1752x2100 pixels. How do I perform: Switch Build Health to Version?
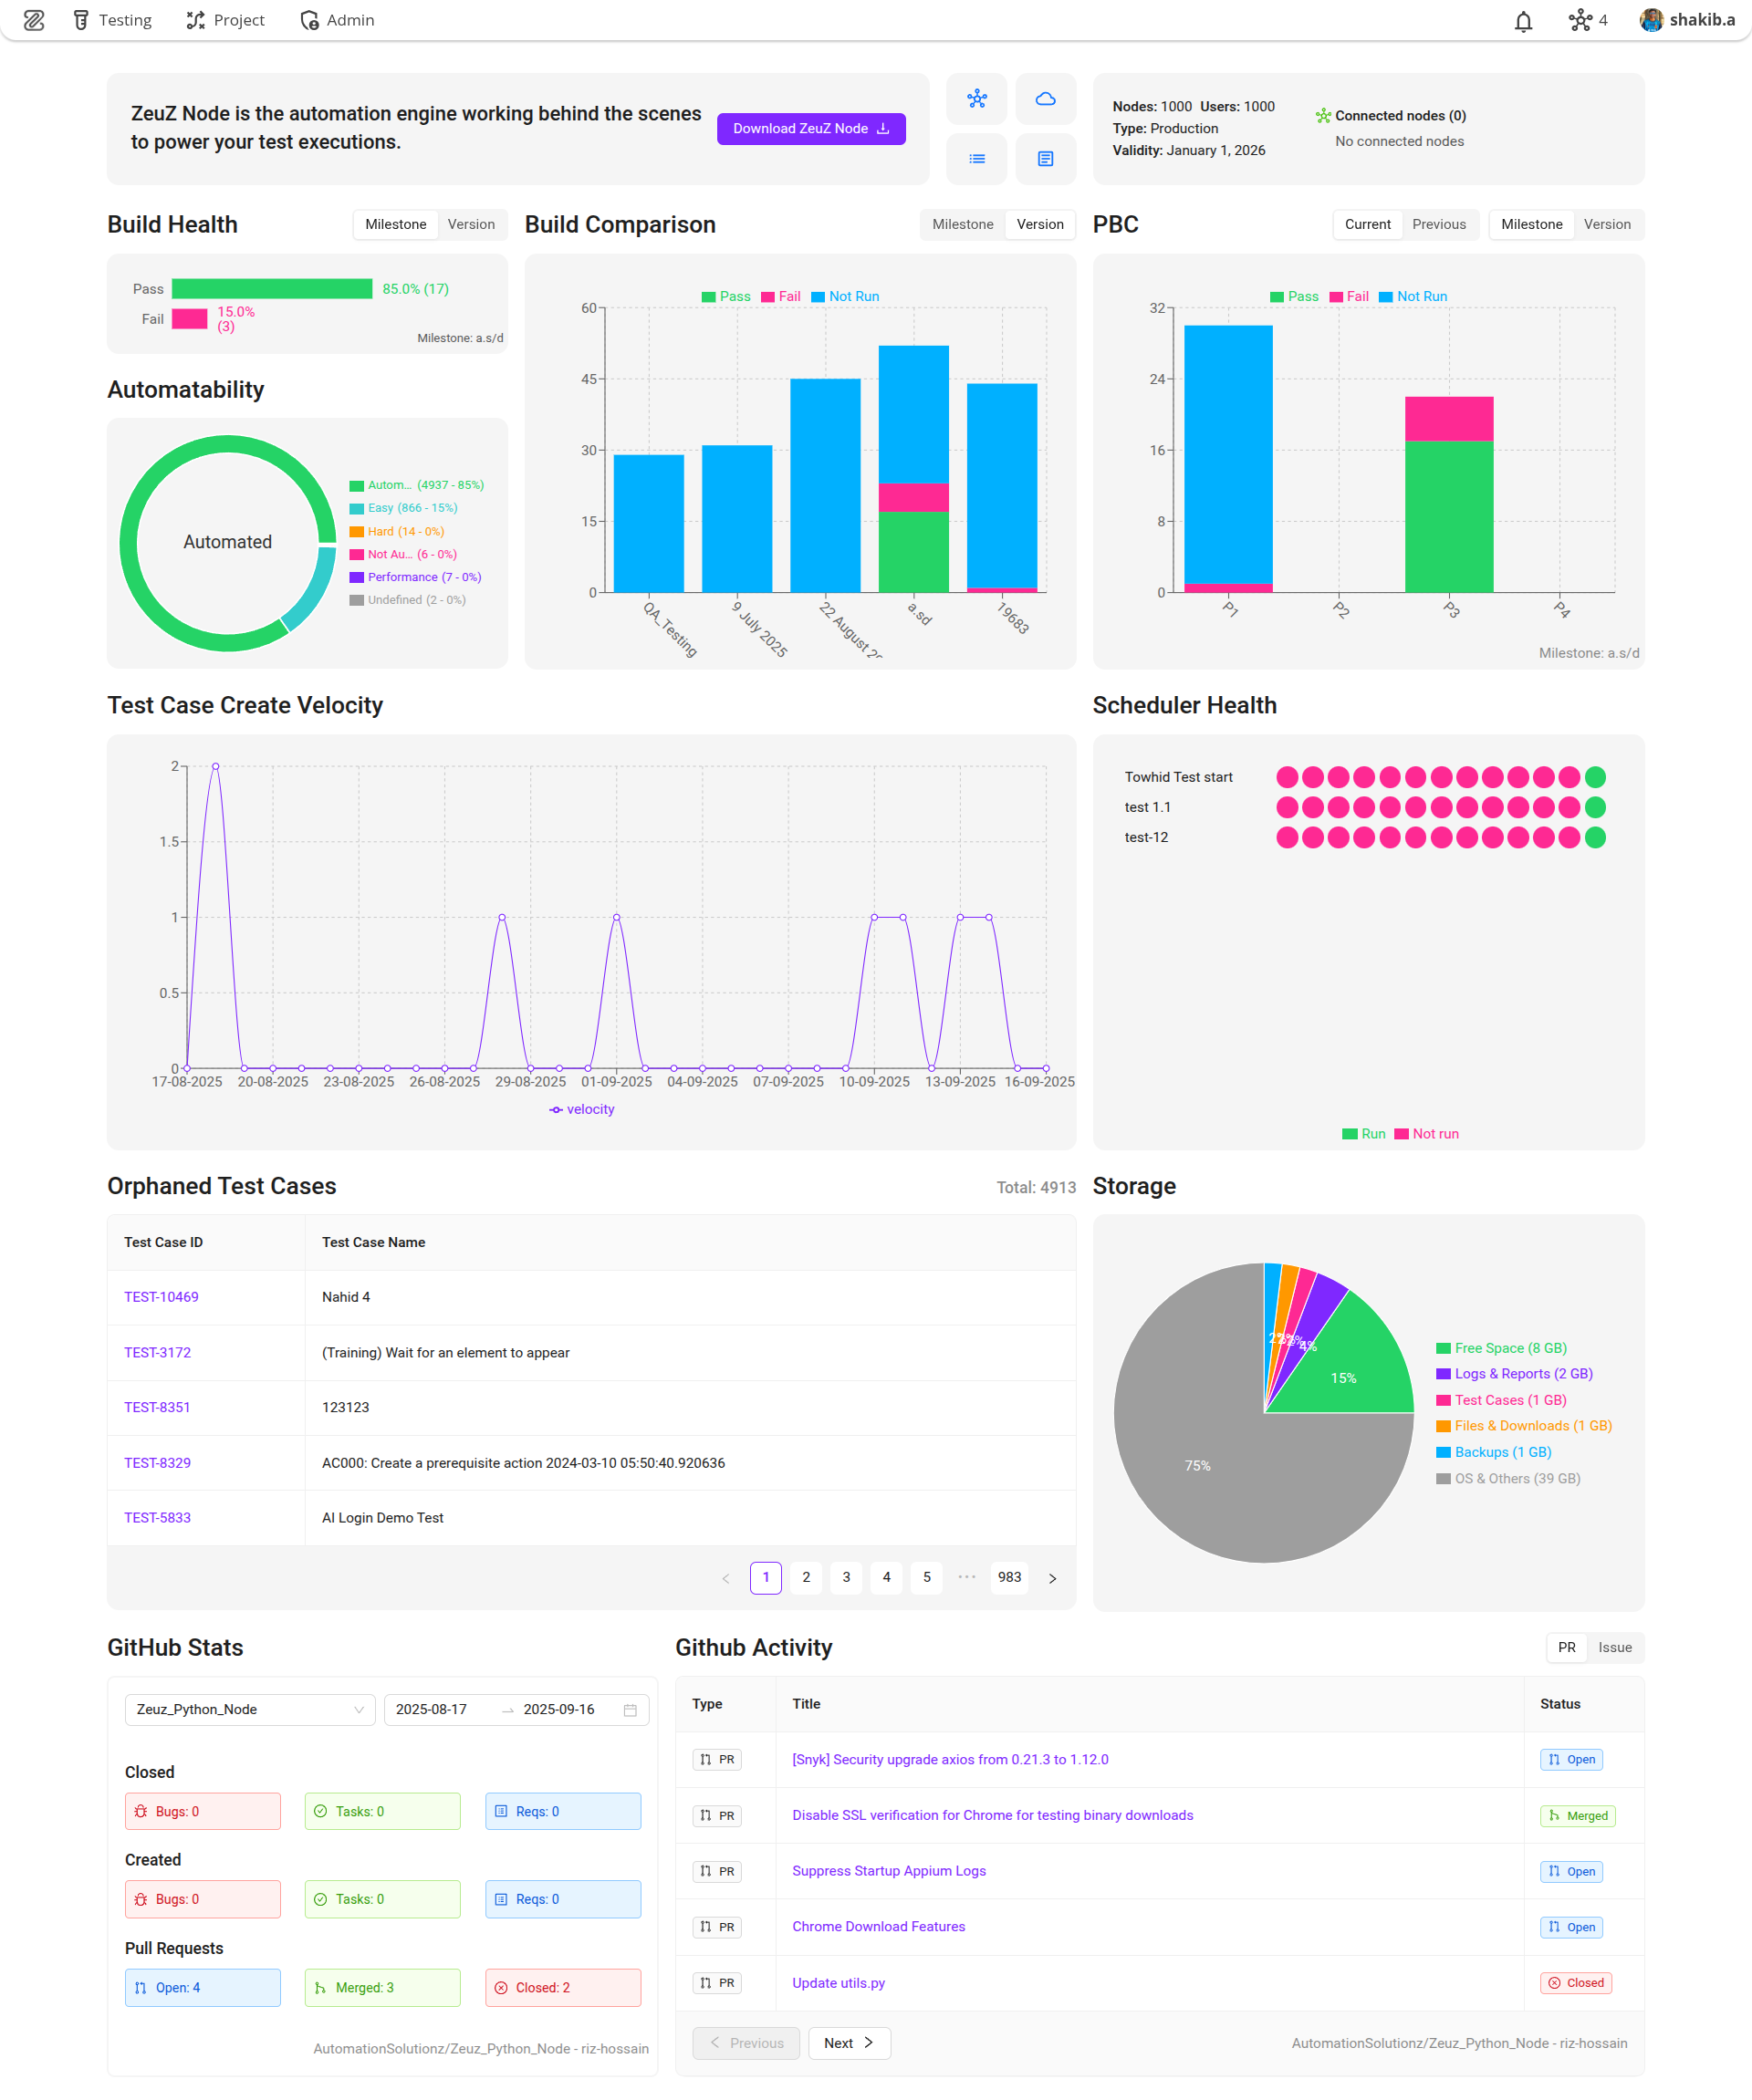click(x=471, y=224)
